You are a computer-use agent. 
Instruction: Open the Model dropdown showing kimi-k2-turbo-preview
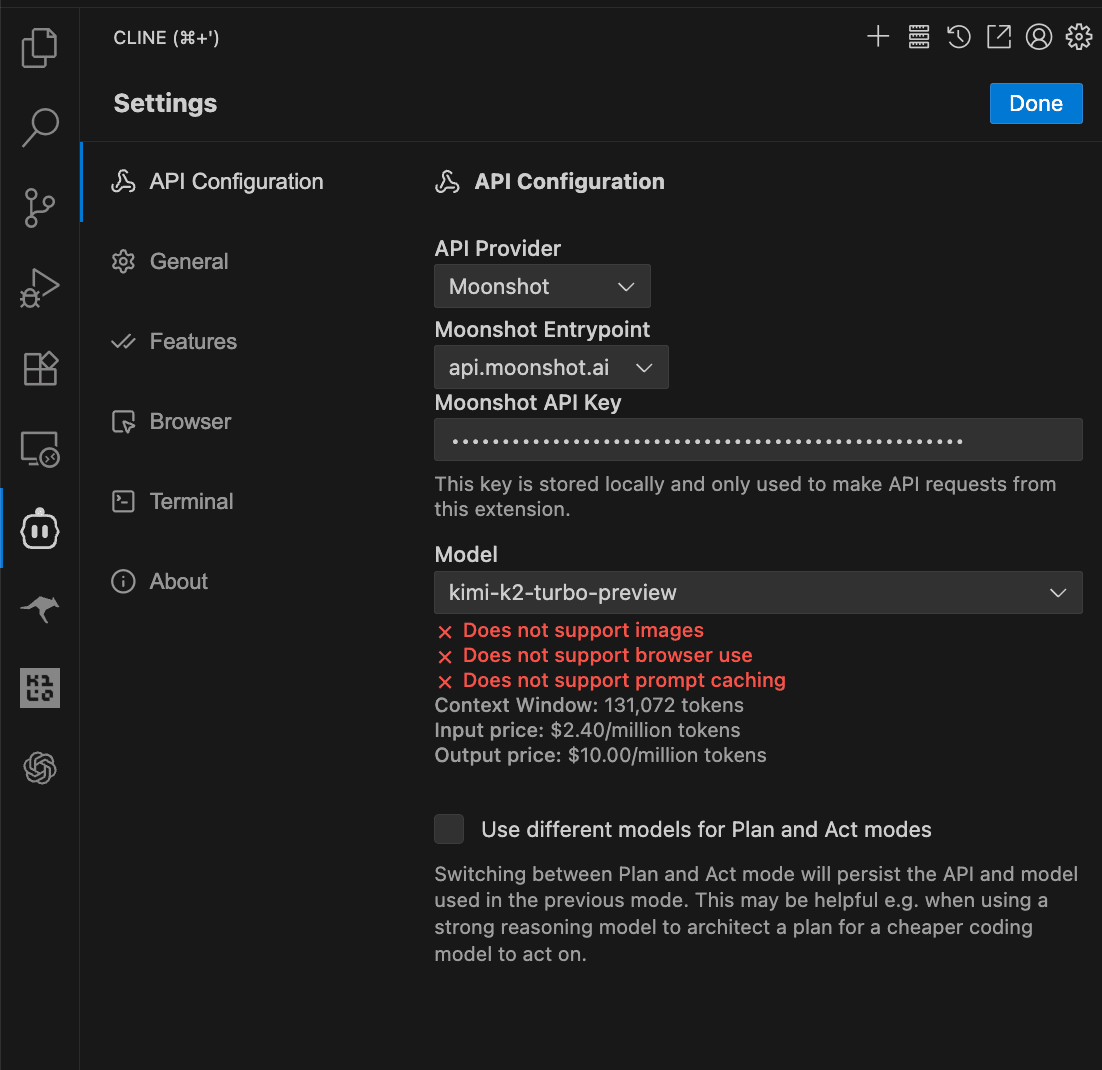click(757, 592)
